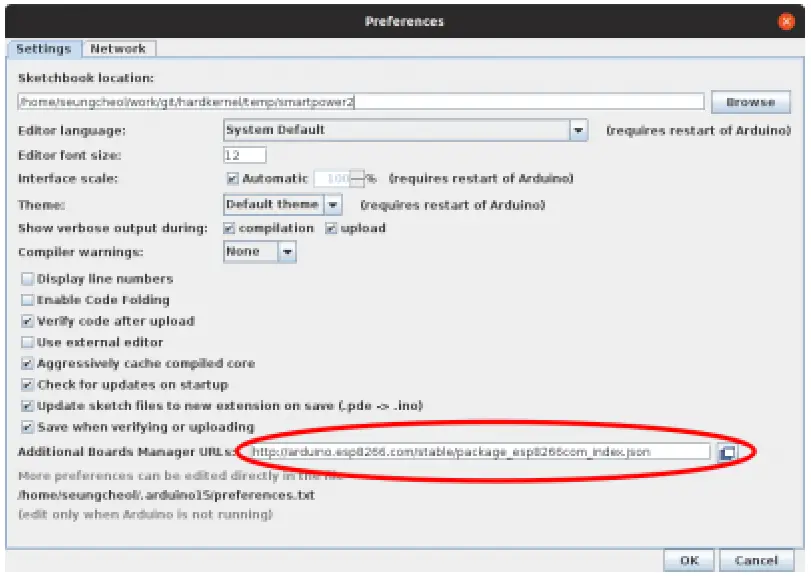Uncheck Verify code after upload
This screenshot has width=811, height=580.
coord(27,321)
